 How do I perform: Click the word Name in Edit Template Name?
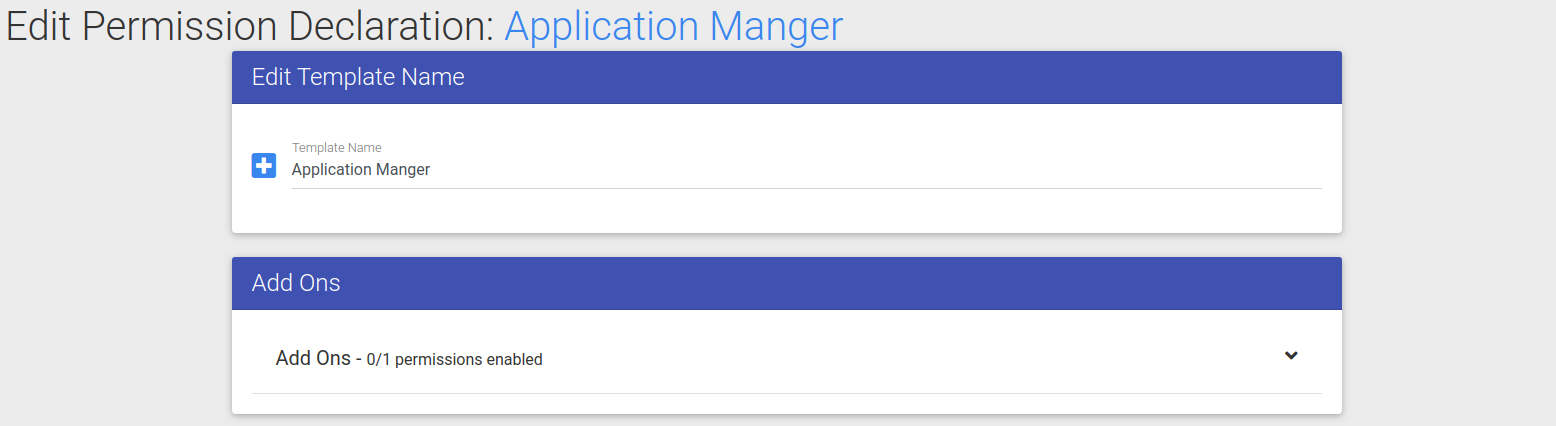point(437,78)
